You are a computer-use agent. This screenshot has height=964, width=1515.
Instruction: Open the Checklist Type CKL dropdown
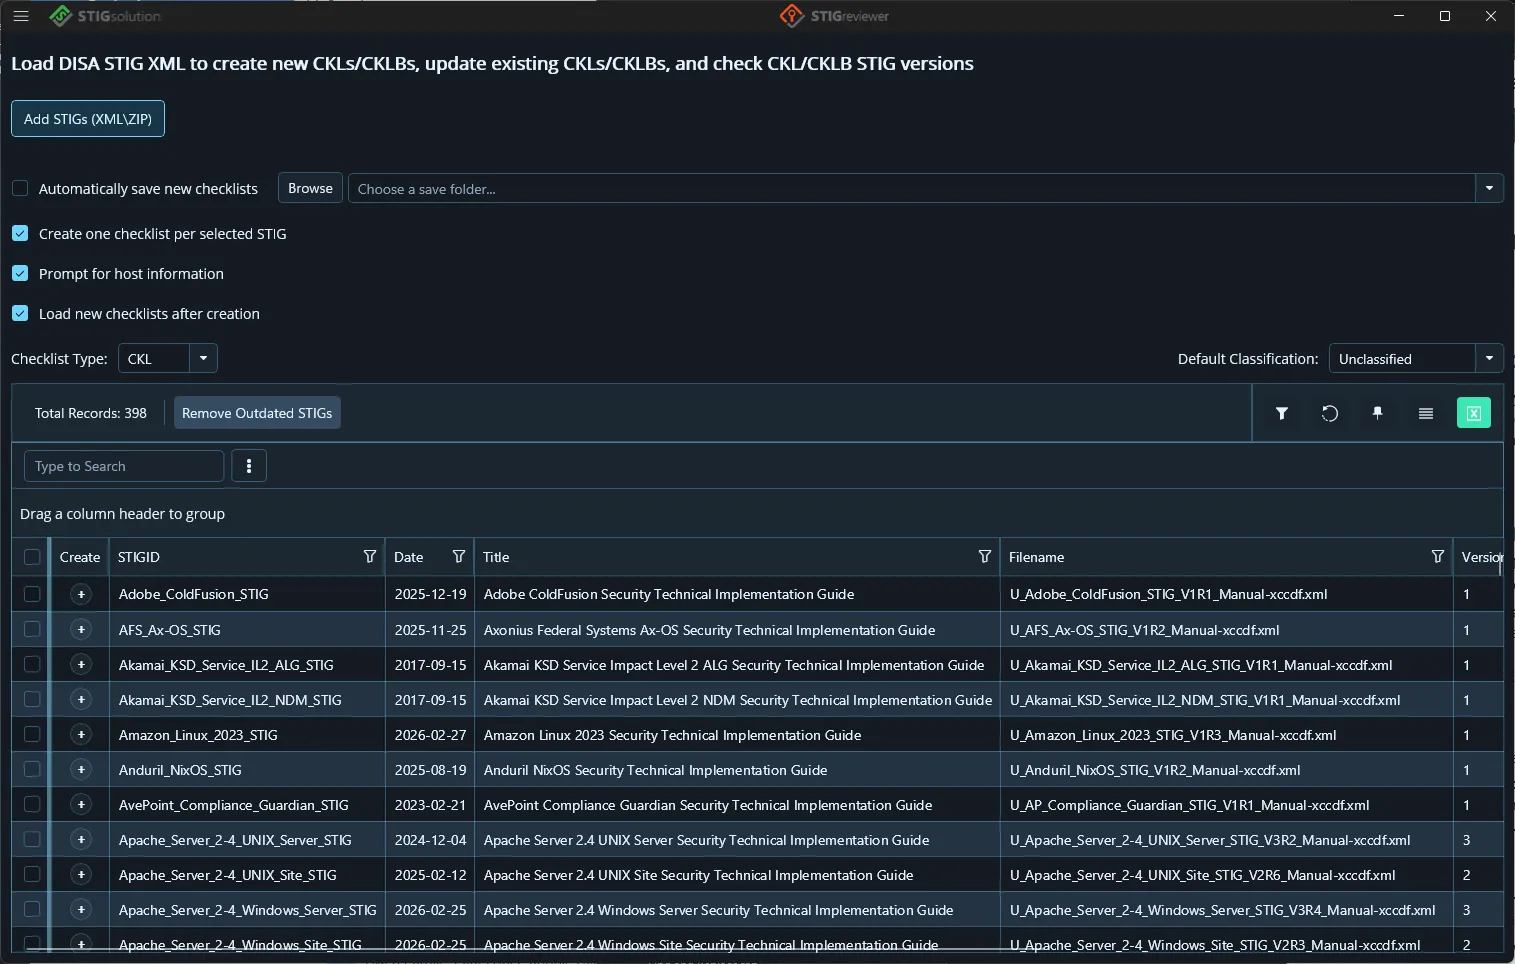(203, 358)
